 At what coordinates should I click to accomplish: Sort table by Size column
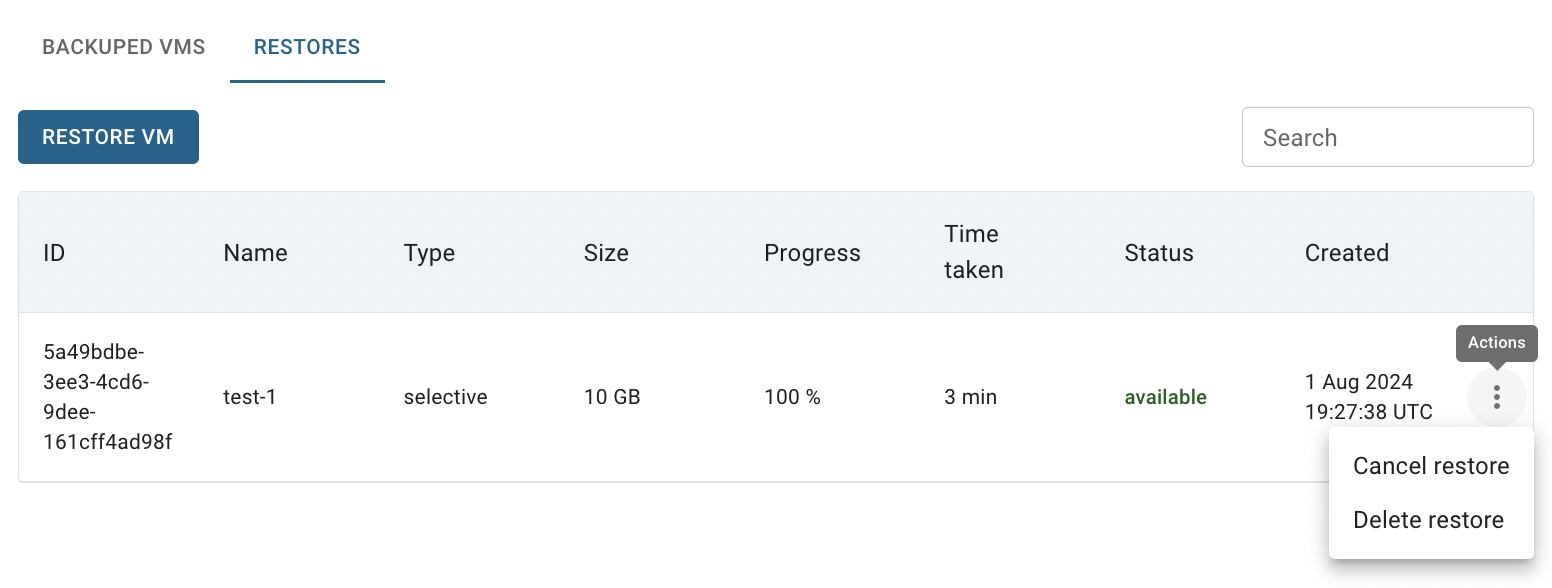point(606,253)
